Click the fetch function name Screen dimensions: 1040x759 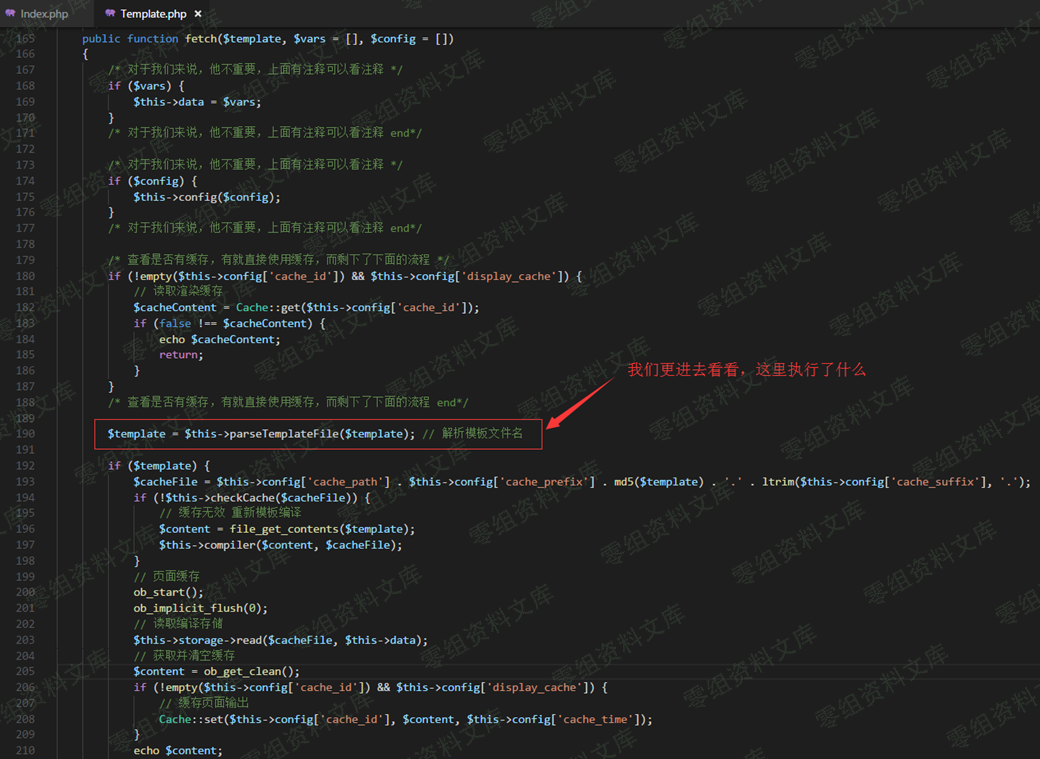coord(200,38)
